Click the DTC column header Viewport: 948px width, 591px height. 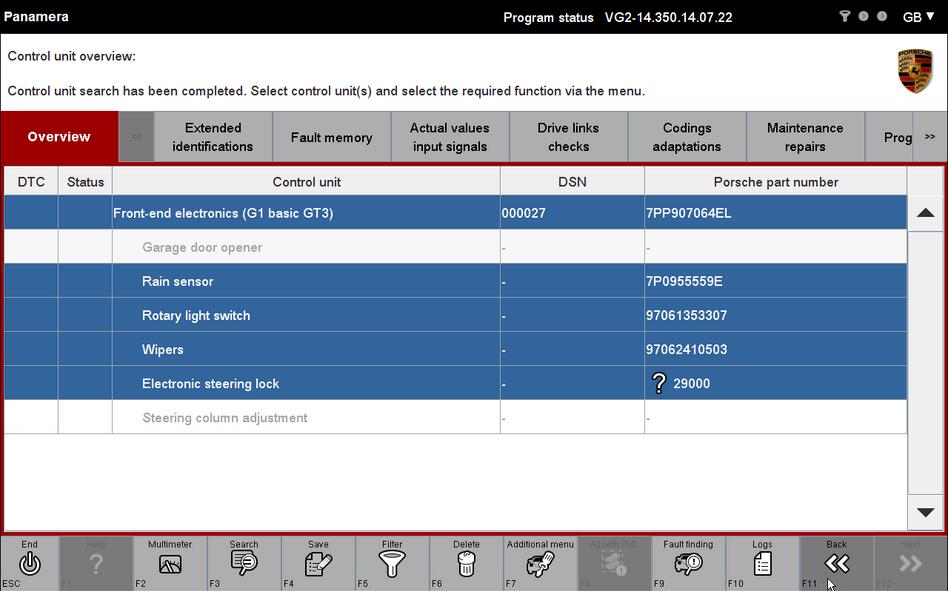pyautogui.click(x=31, y=181)
